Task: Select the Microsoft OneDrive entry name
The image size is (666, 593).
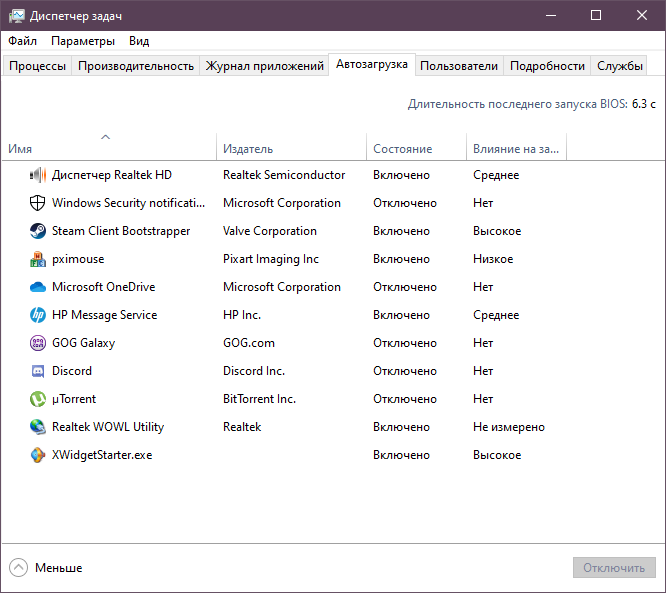Action: click(x=104, y=287)
